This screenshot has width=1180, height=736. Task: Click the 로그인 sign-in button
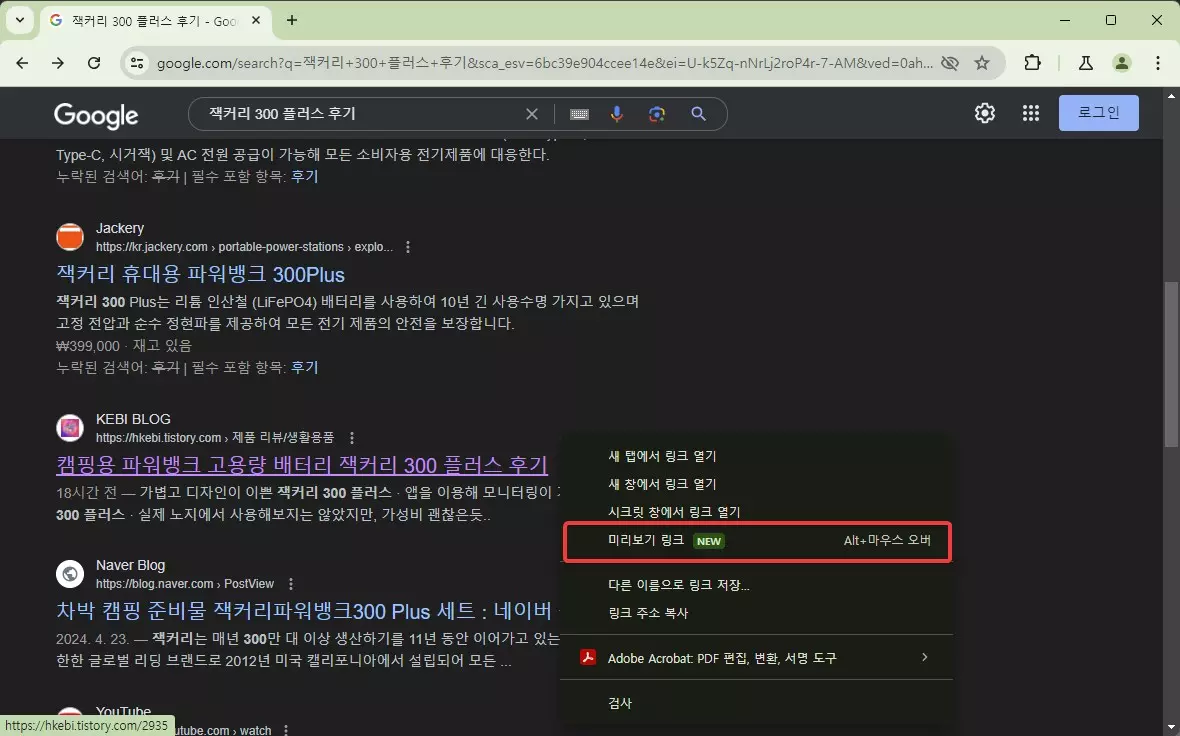[x=1099, y=113]
